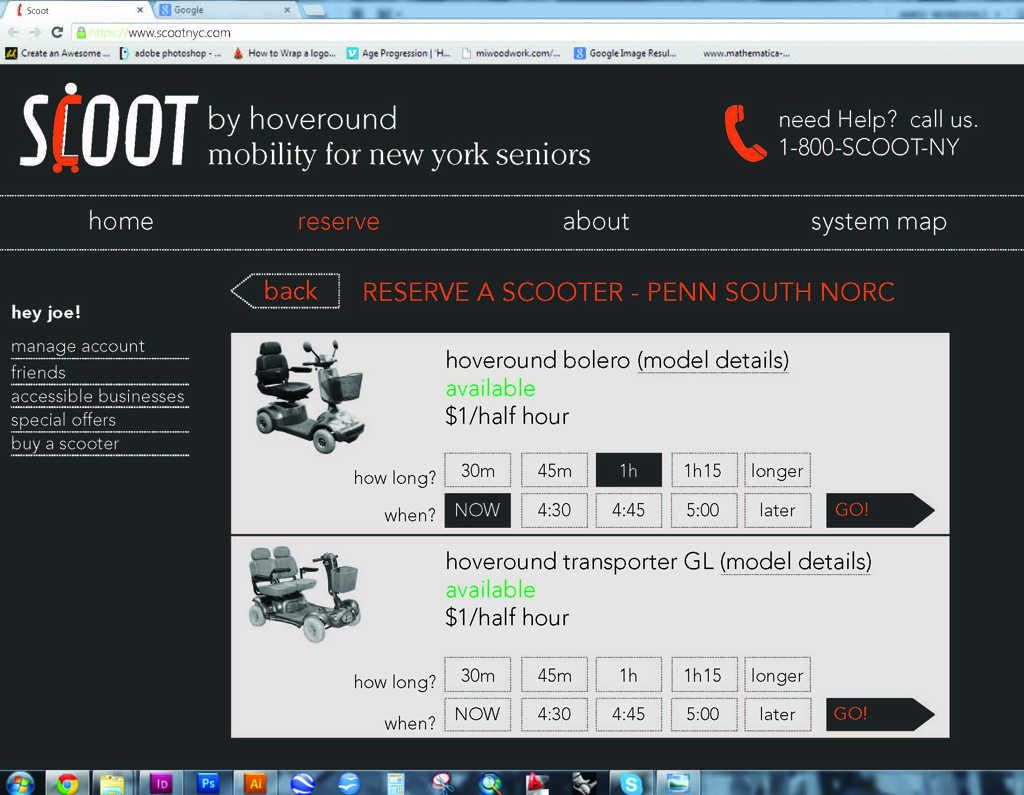Pick 'longer' duration for transporter GL
The image size is (1024, 795).
tap(777, 675)
